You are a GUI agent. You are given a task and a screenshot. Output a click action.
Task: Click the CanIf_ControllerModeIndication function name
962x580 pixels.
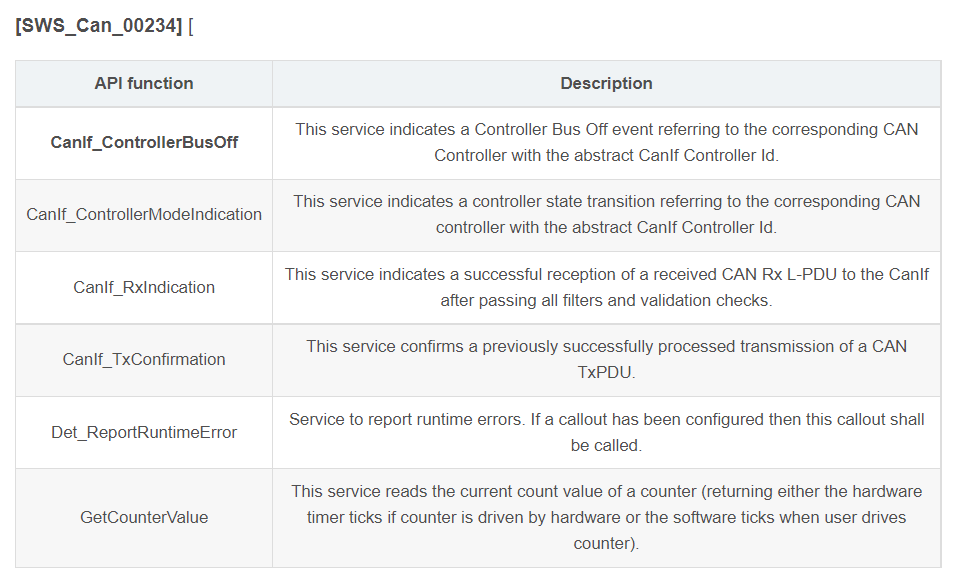tap(144, 215)
